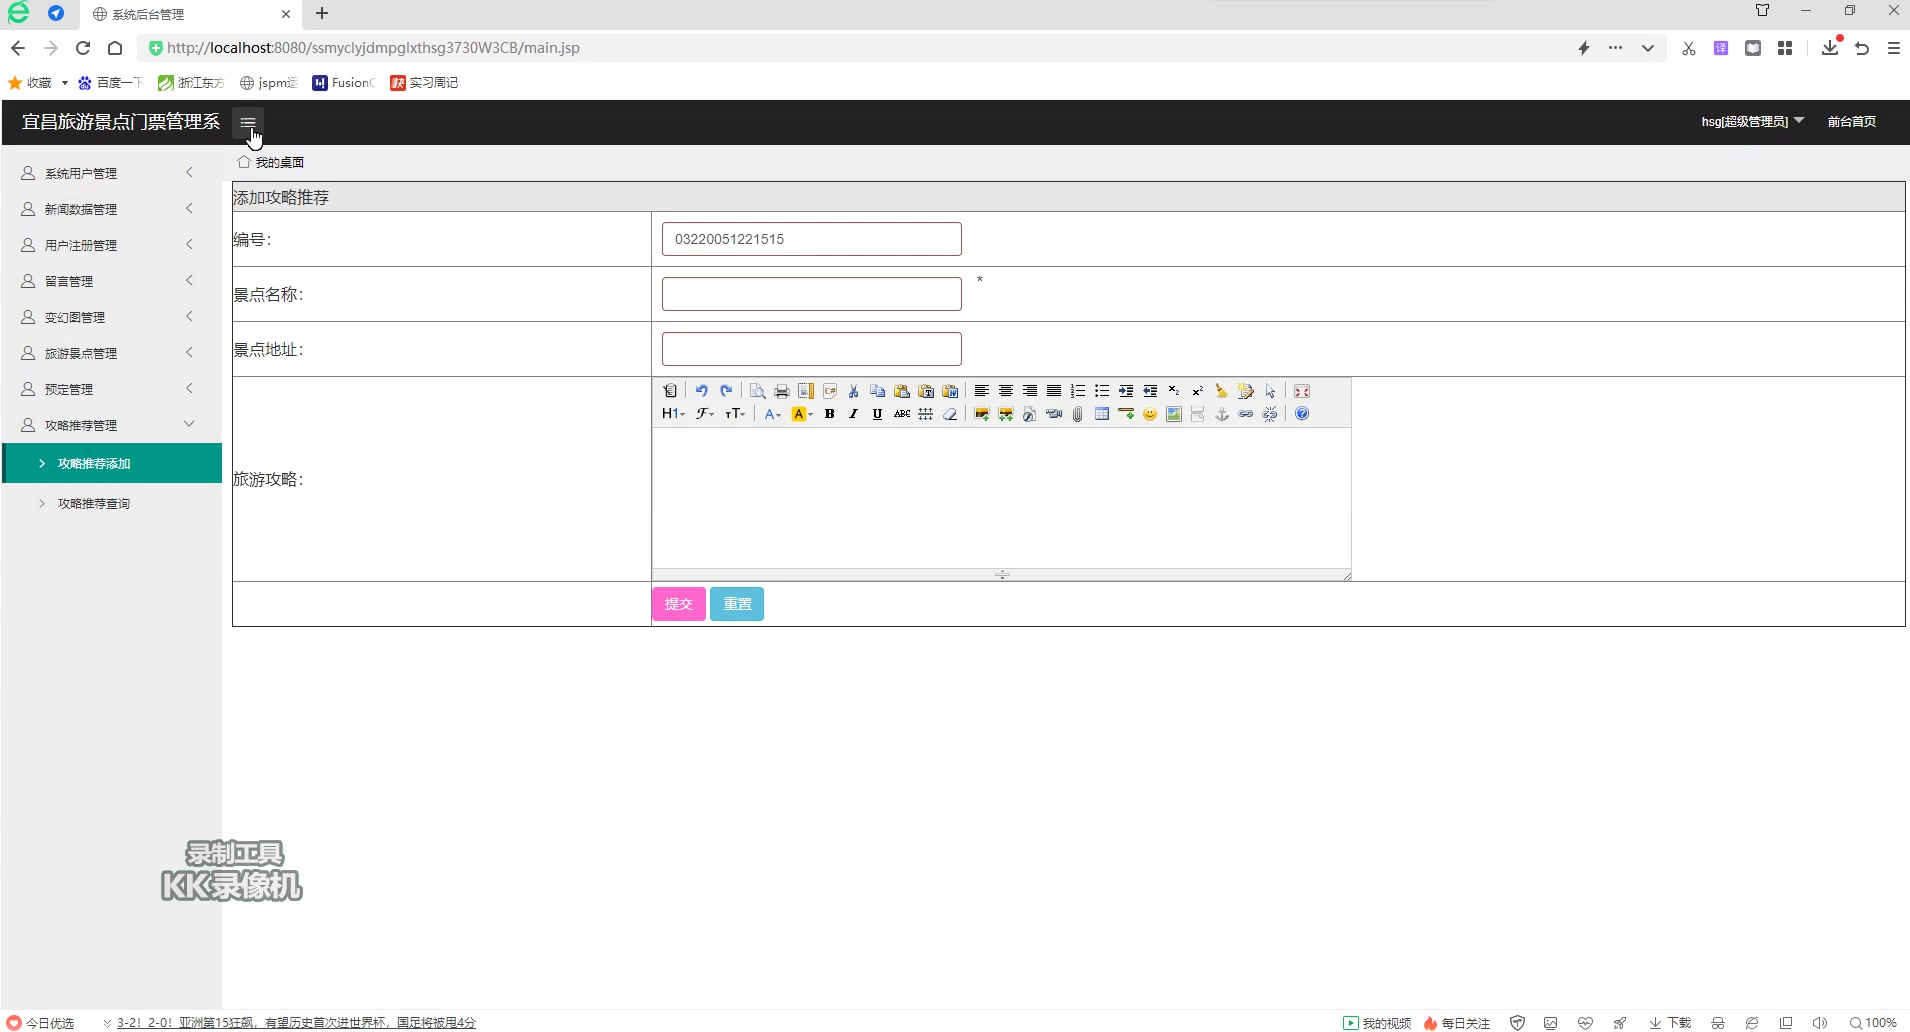The height and width of the screenshot is (1032, 1910).
Task: Expand the 预定管理 menu
Action: pyautogui.click(x=111, y=389)
